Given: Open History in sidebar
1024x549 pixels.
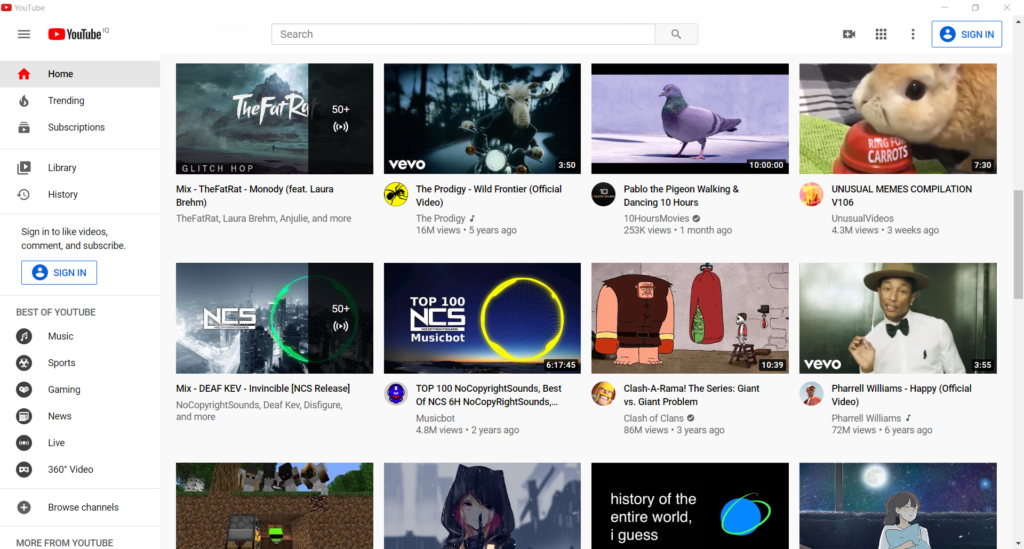Looking at the screenshot, I should pos(80,195).
